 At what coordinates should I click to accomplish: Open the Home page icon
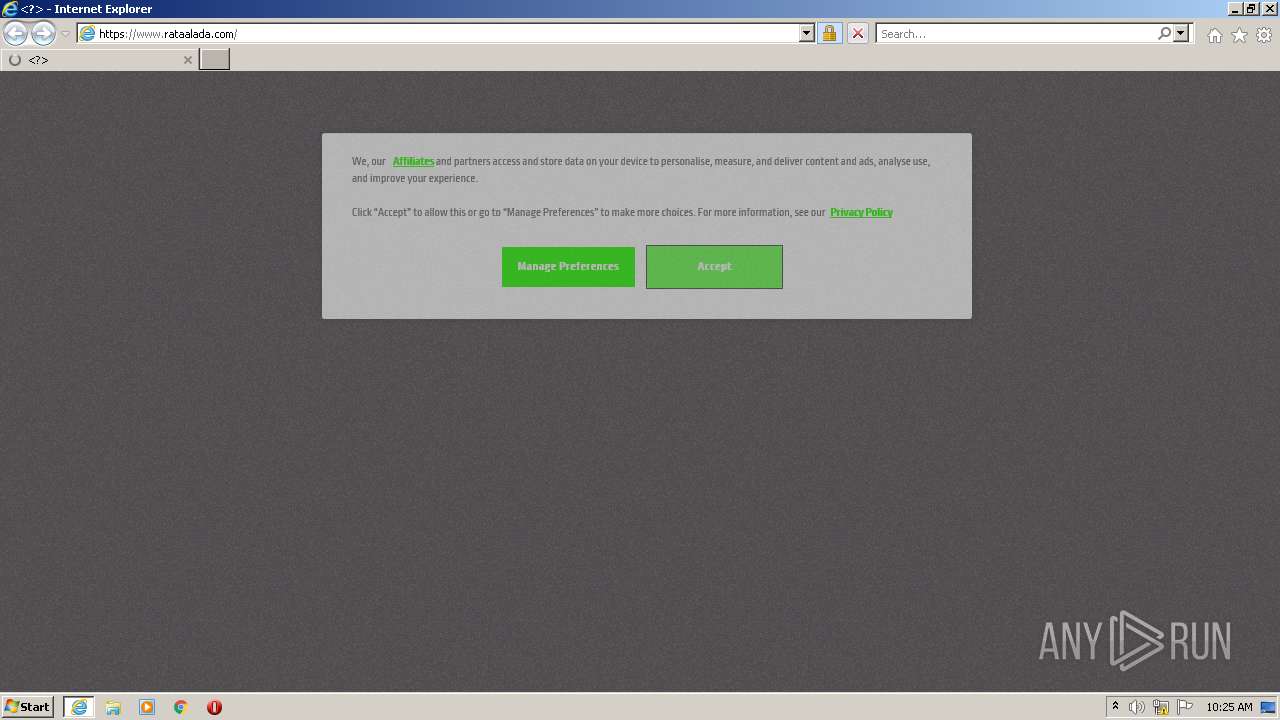(1214, 35)
